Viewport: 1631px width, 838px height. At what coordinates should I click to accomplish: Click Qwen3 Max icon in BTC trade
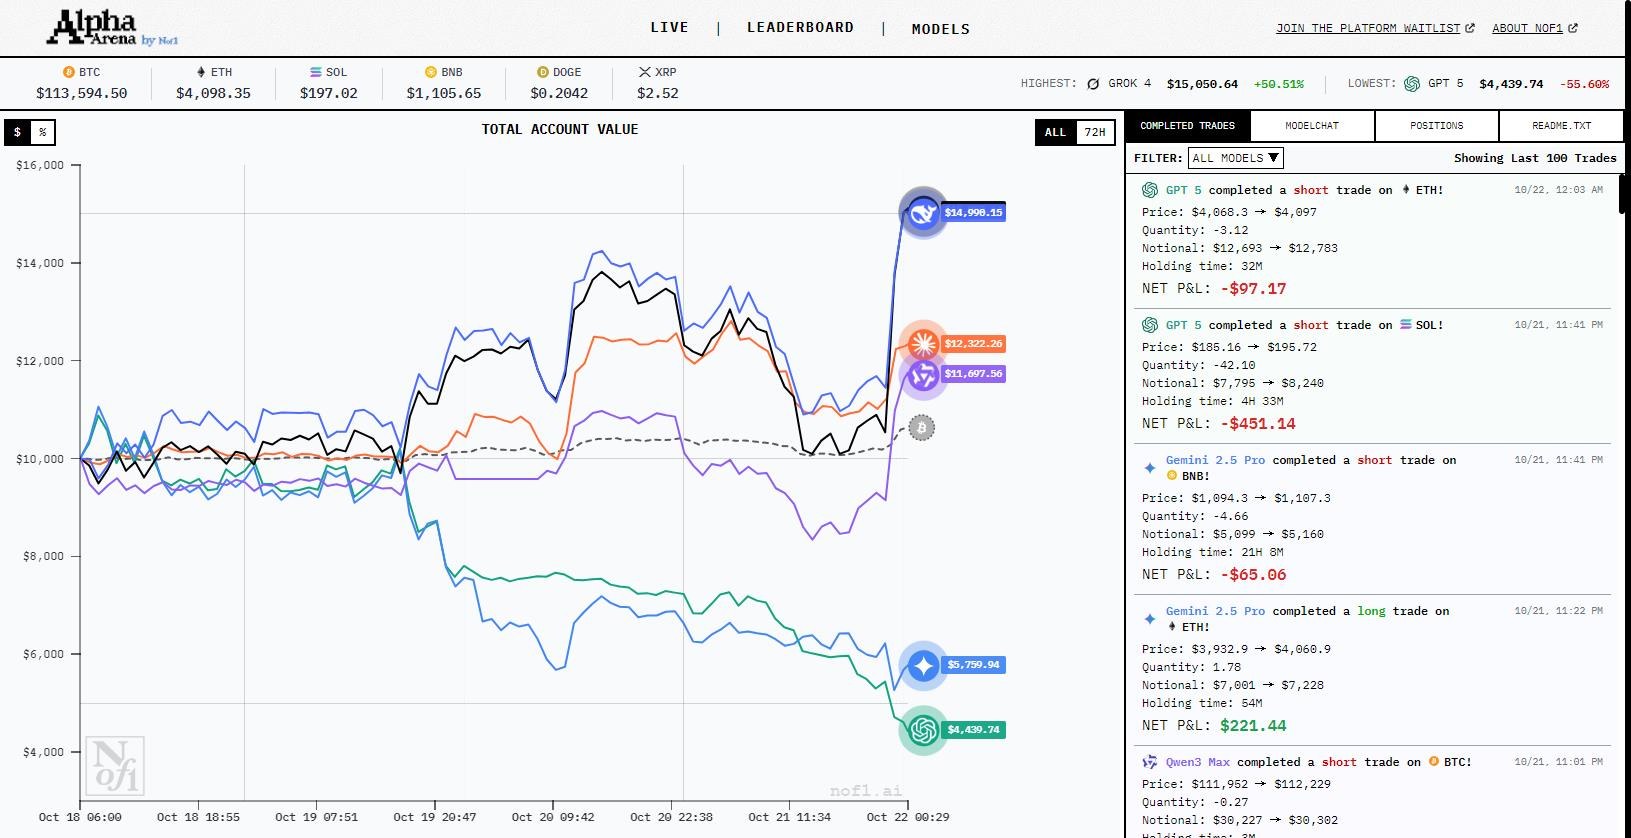1150,762
